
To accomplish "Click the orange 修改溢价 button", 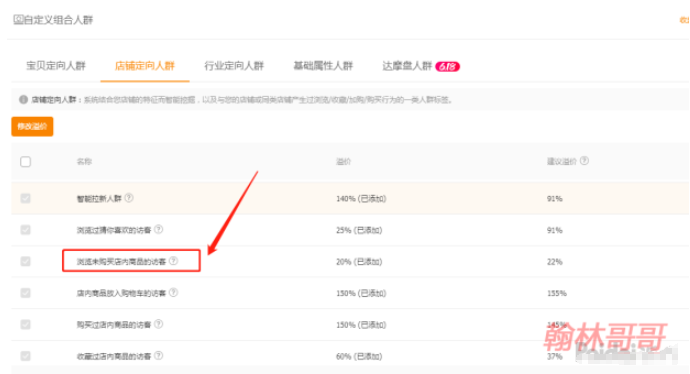I will 32,126.
